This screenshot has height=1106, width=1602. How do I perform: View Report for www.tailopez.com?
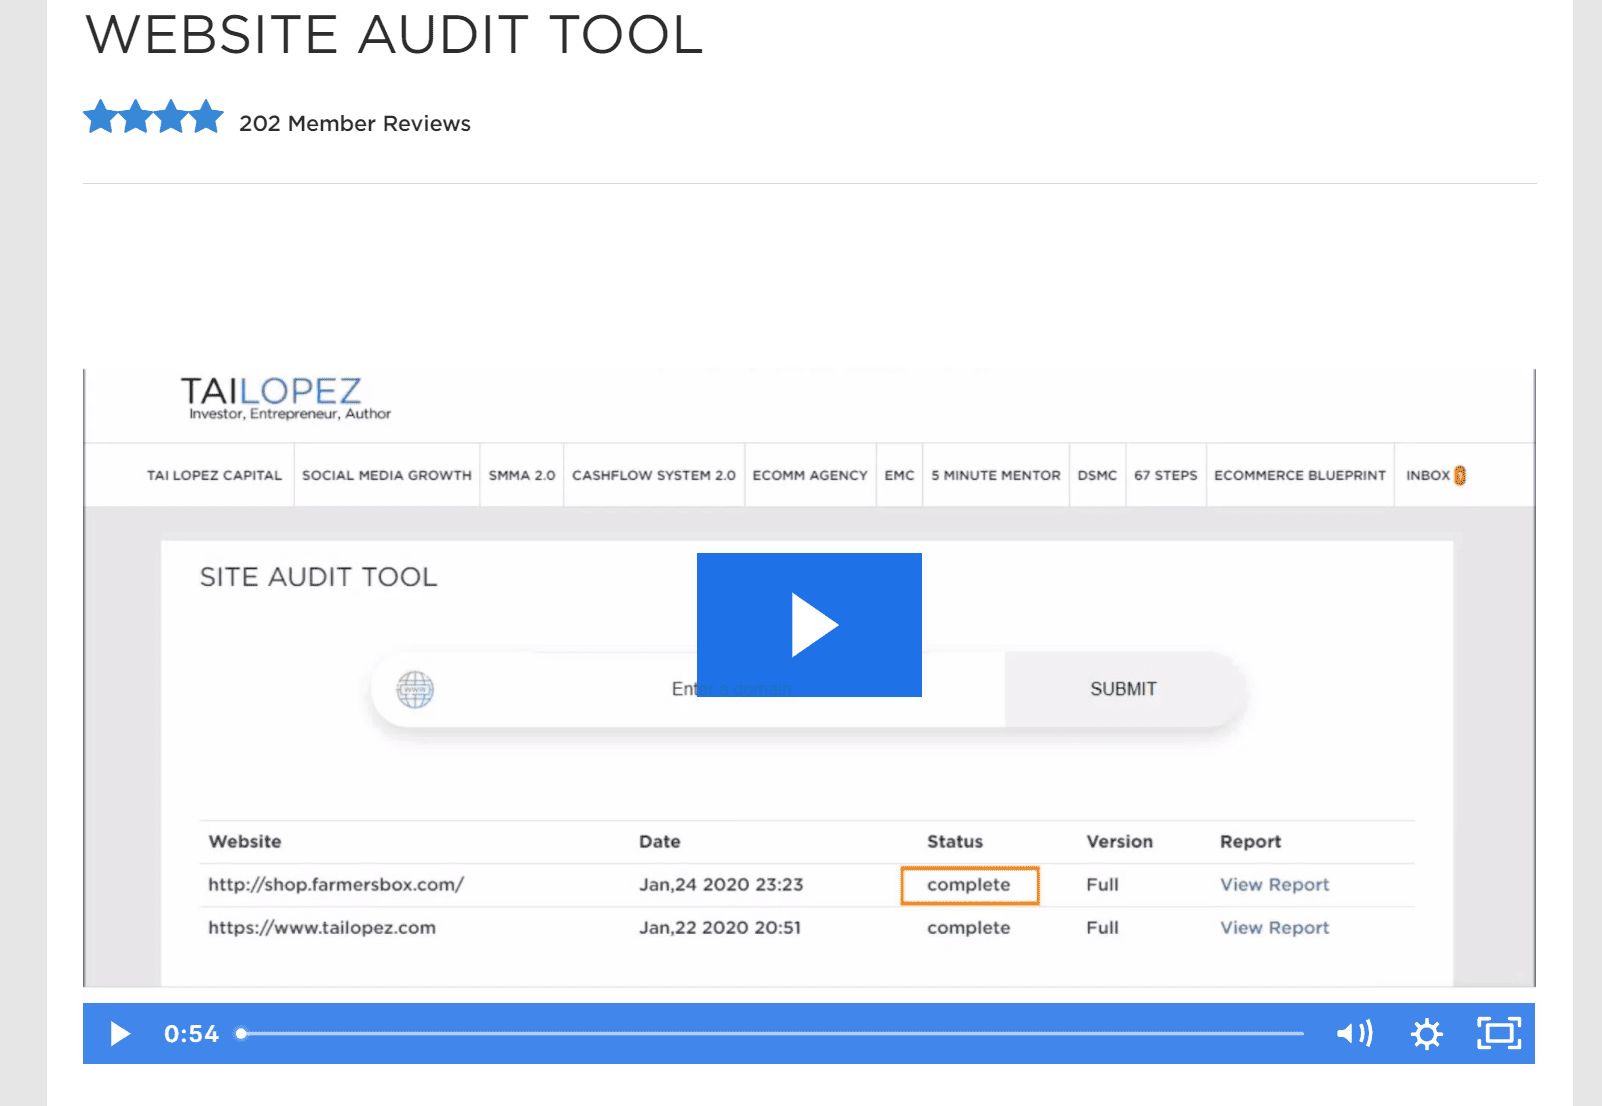click(1275, 927)
